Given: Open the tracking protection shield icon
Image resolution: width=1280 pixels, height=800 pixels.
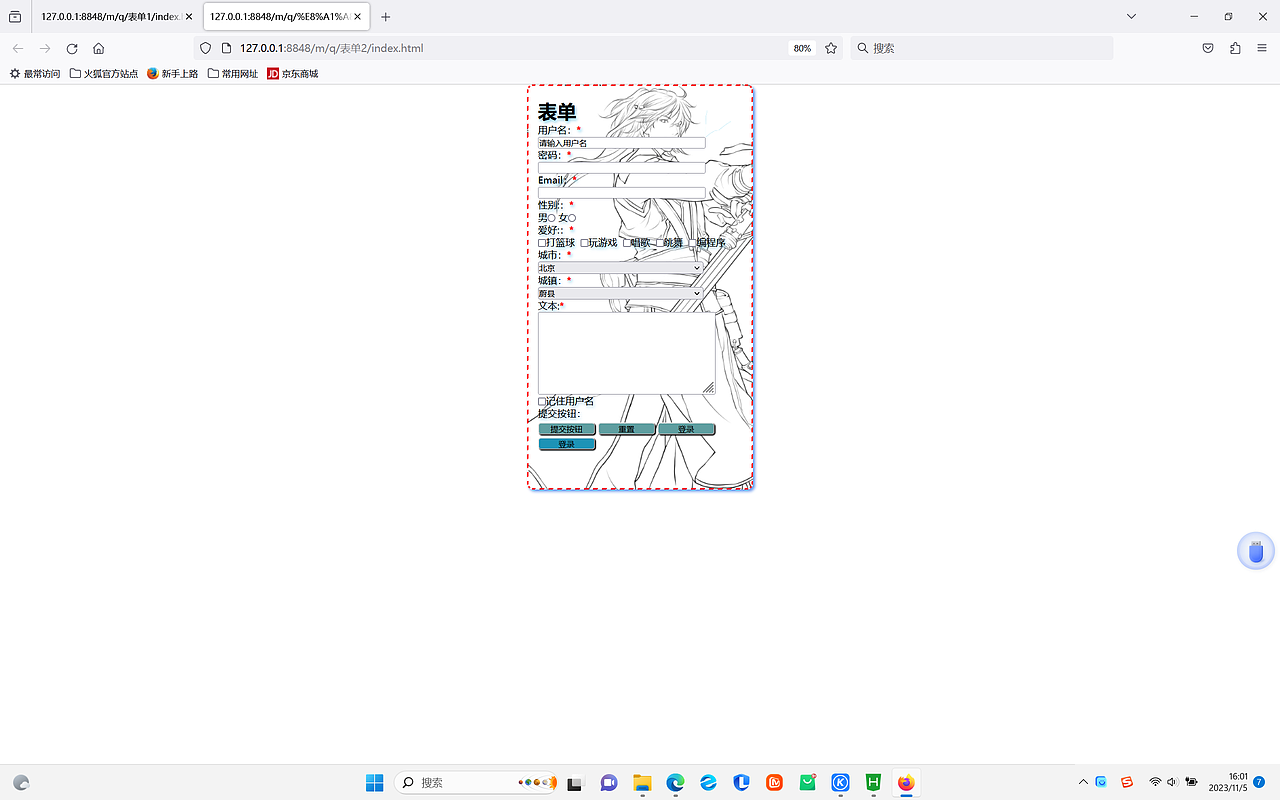Looking at the screenshot, I should point(204,47).
